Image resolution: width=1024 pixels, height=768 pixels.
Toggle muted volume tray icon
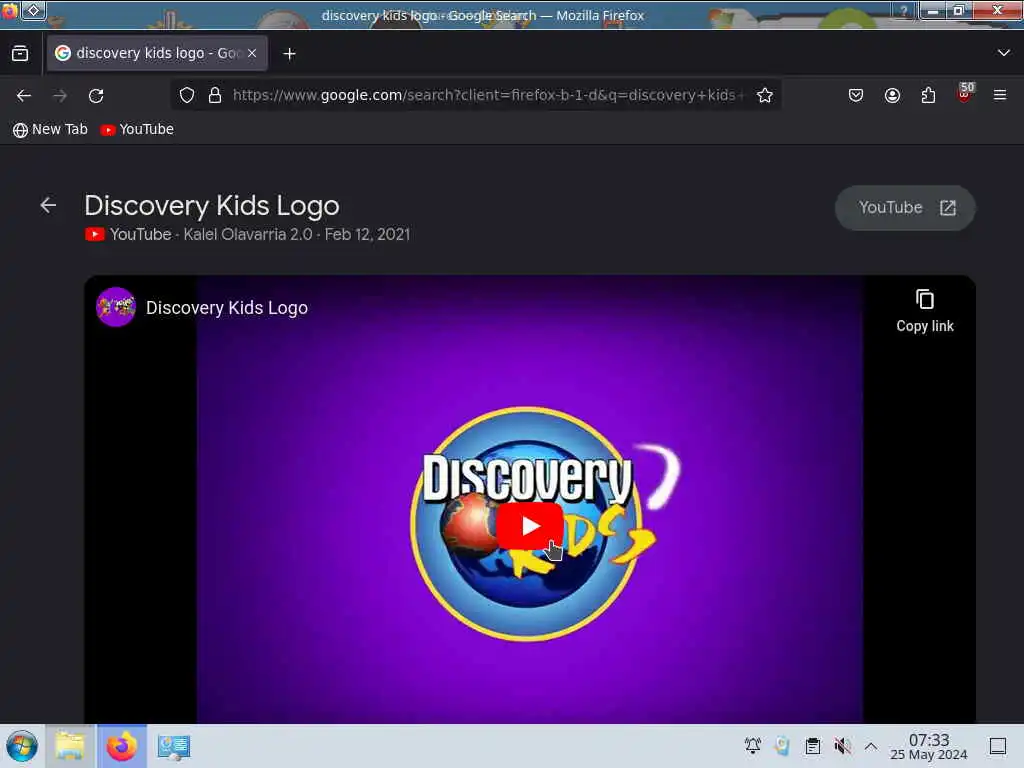[x=842, y=746]
